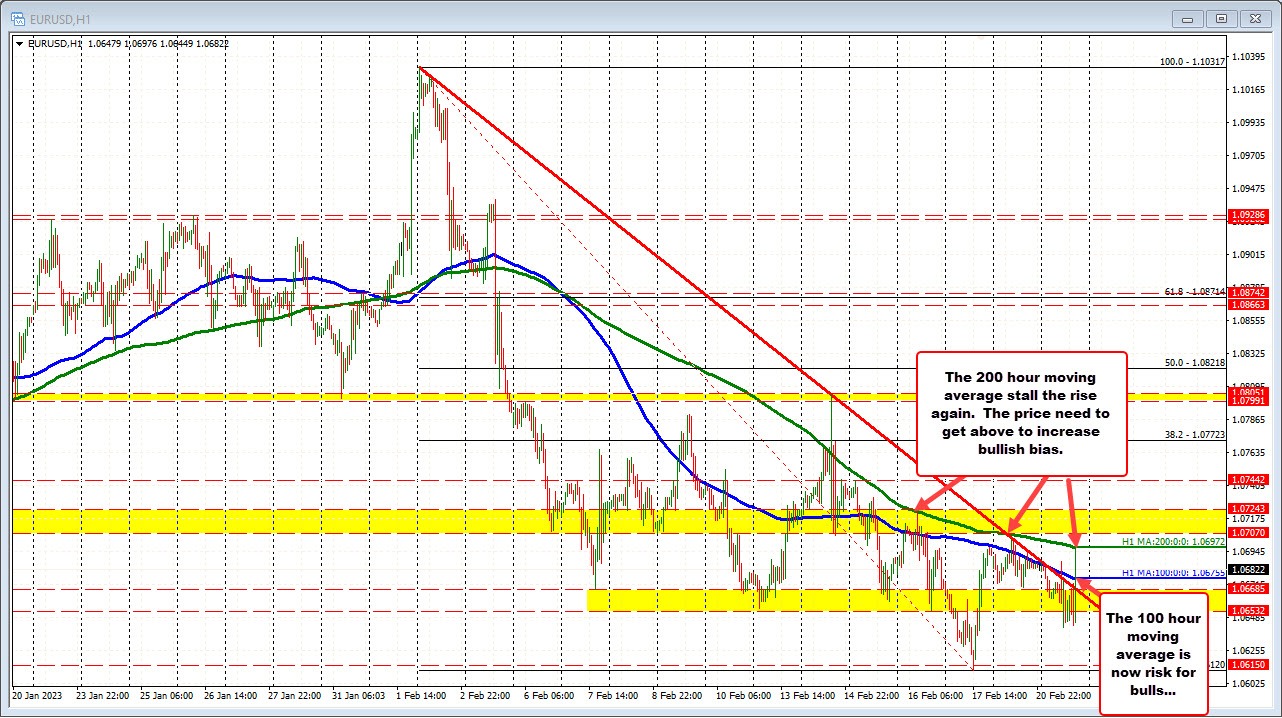Image resolution: width=1282 pixels, height=718 pixels.
Task: Expand the one-click trading triangle beside EURUSD,H1
Action: click(x=20, y=43)
